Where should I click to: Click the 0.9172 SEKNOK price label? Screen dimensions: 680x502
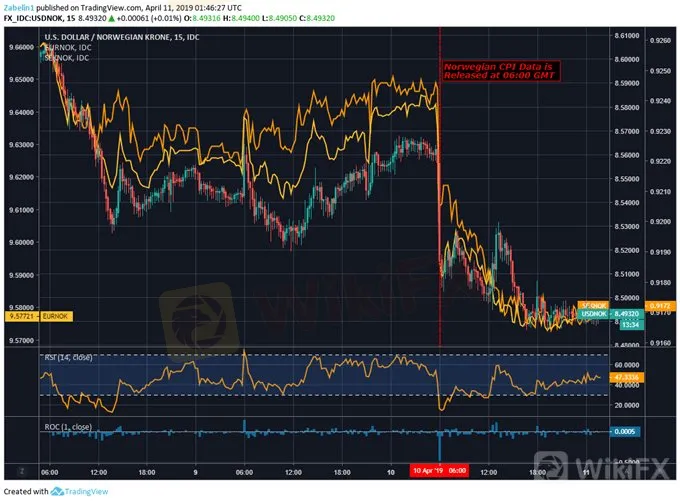coord(660,306)
